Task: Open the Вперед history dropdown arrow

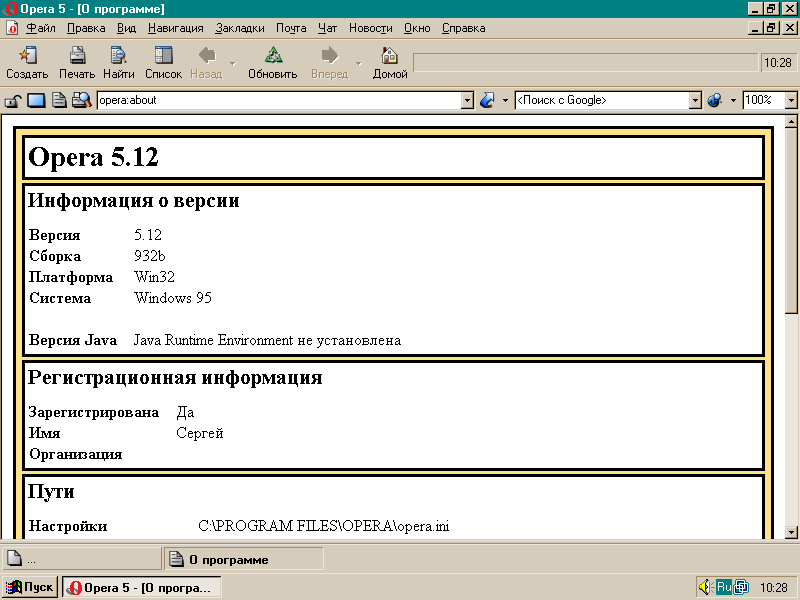Action: [359, 63]
